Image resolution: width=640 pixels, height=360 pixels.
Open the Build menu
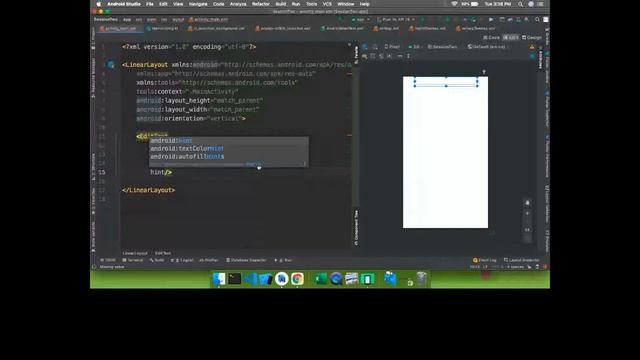281,4
